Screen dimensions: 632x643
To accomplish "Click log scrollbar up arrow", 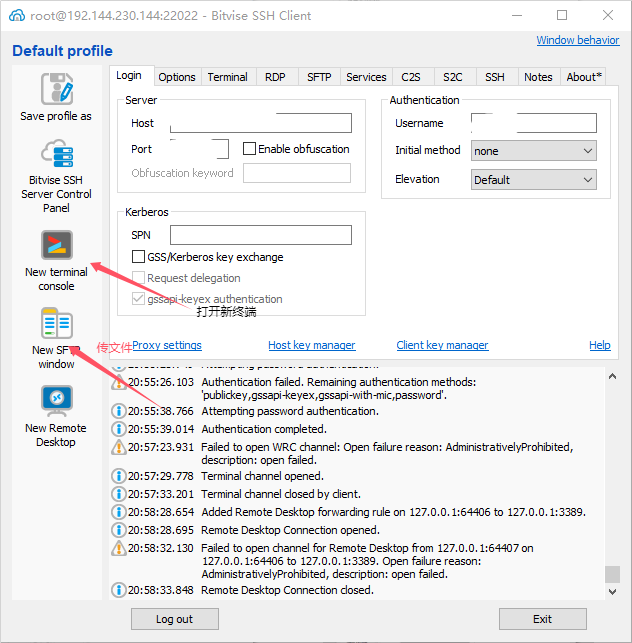I will (612, 376).
